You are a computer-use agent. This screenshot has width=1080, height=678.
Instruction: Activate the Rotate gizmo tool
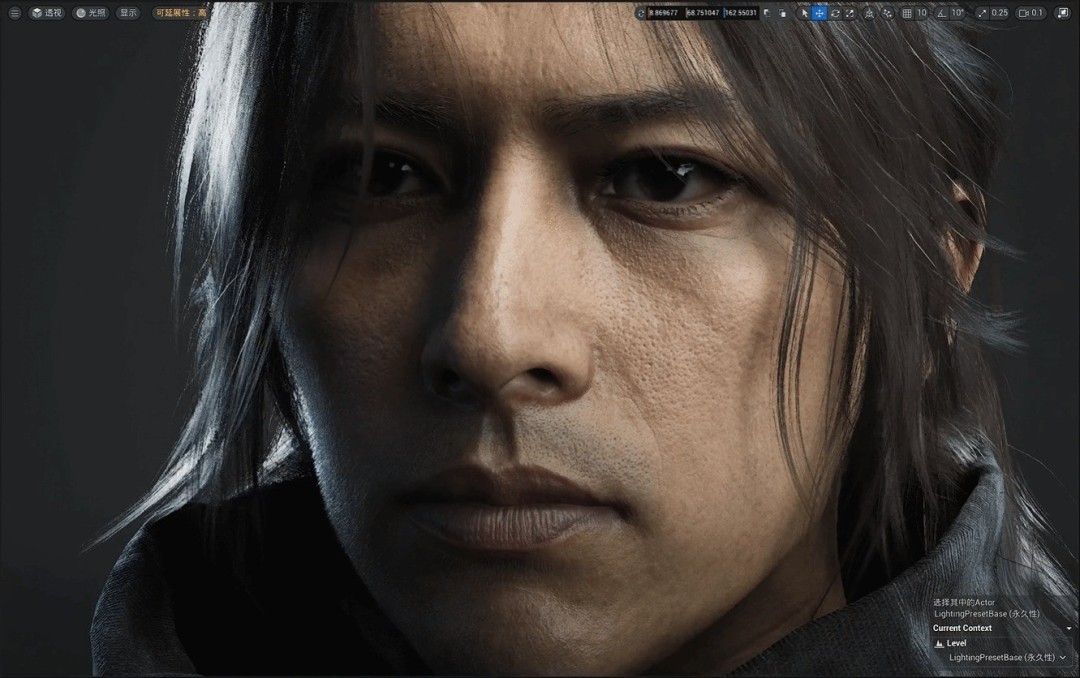835,13
